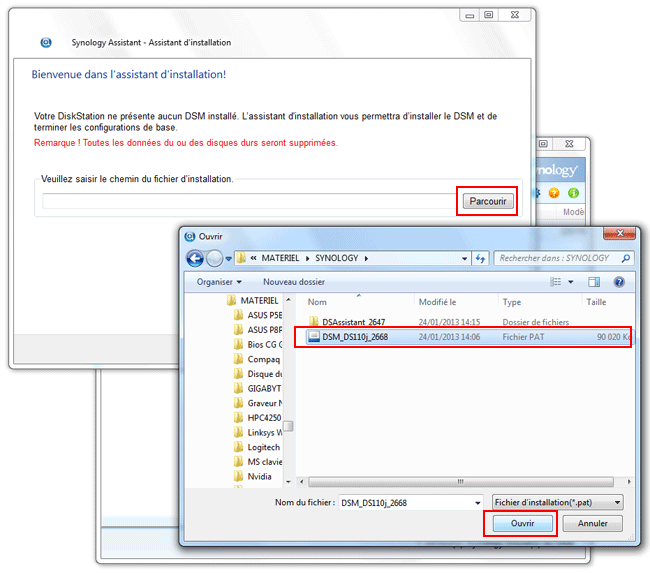
Task: Click the refresh icon beside the address bar
Action: point(481,258)
